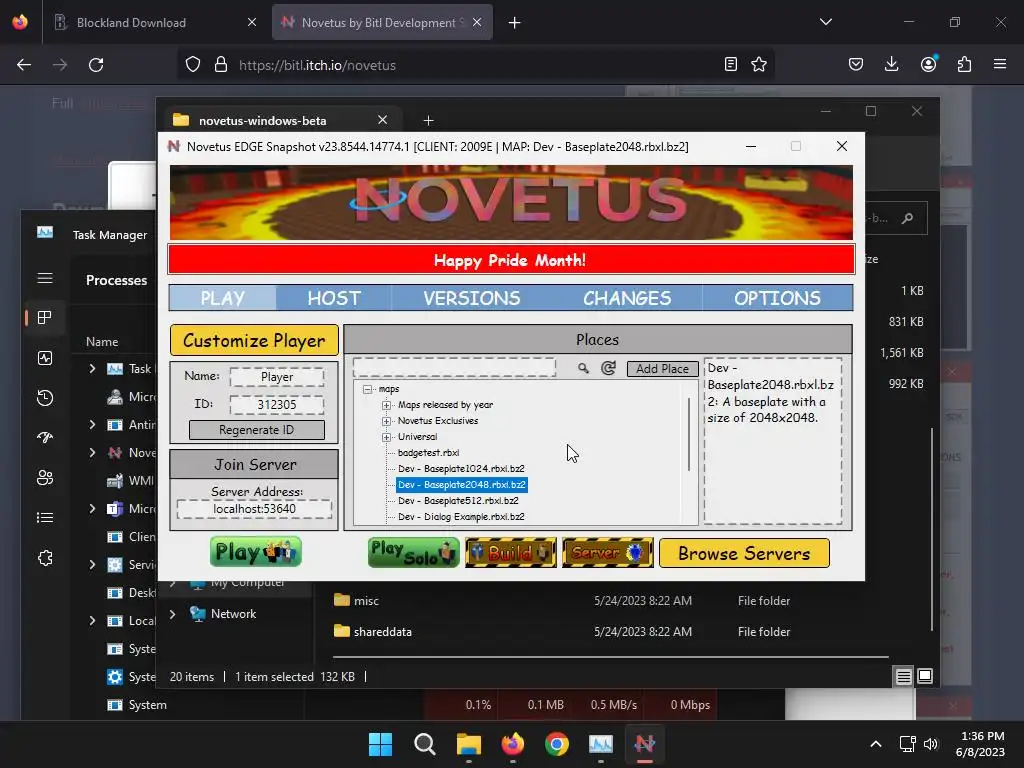Open File Explorer from taskbar
This screenshot has width=1024, height=768.
pyautogui.click(x=468, y=744)
